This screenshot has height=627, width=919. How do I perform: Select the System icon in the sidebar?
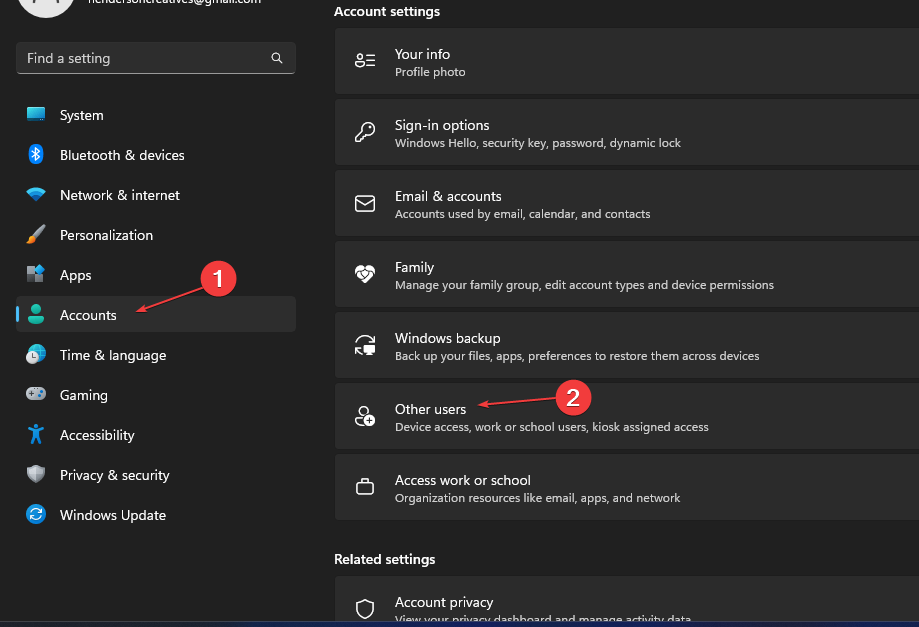[36, 115]
